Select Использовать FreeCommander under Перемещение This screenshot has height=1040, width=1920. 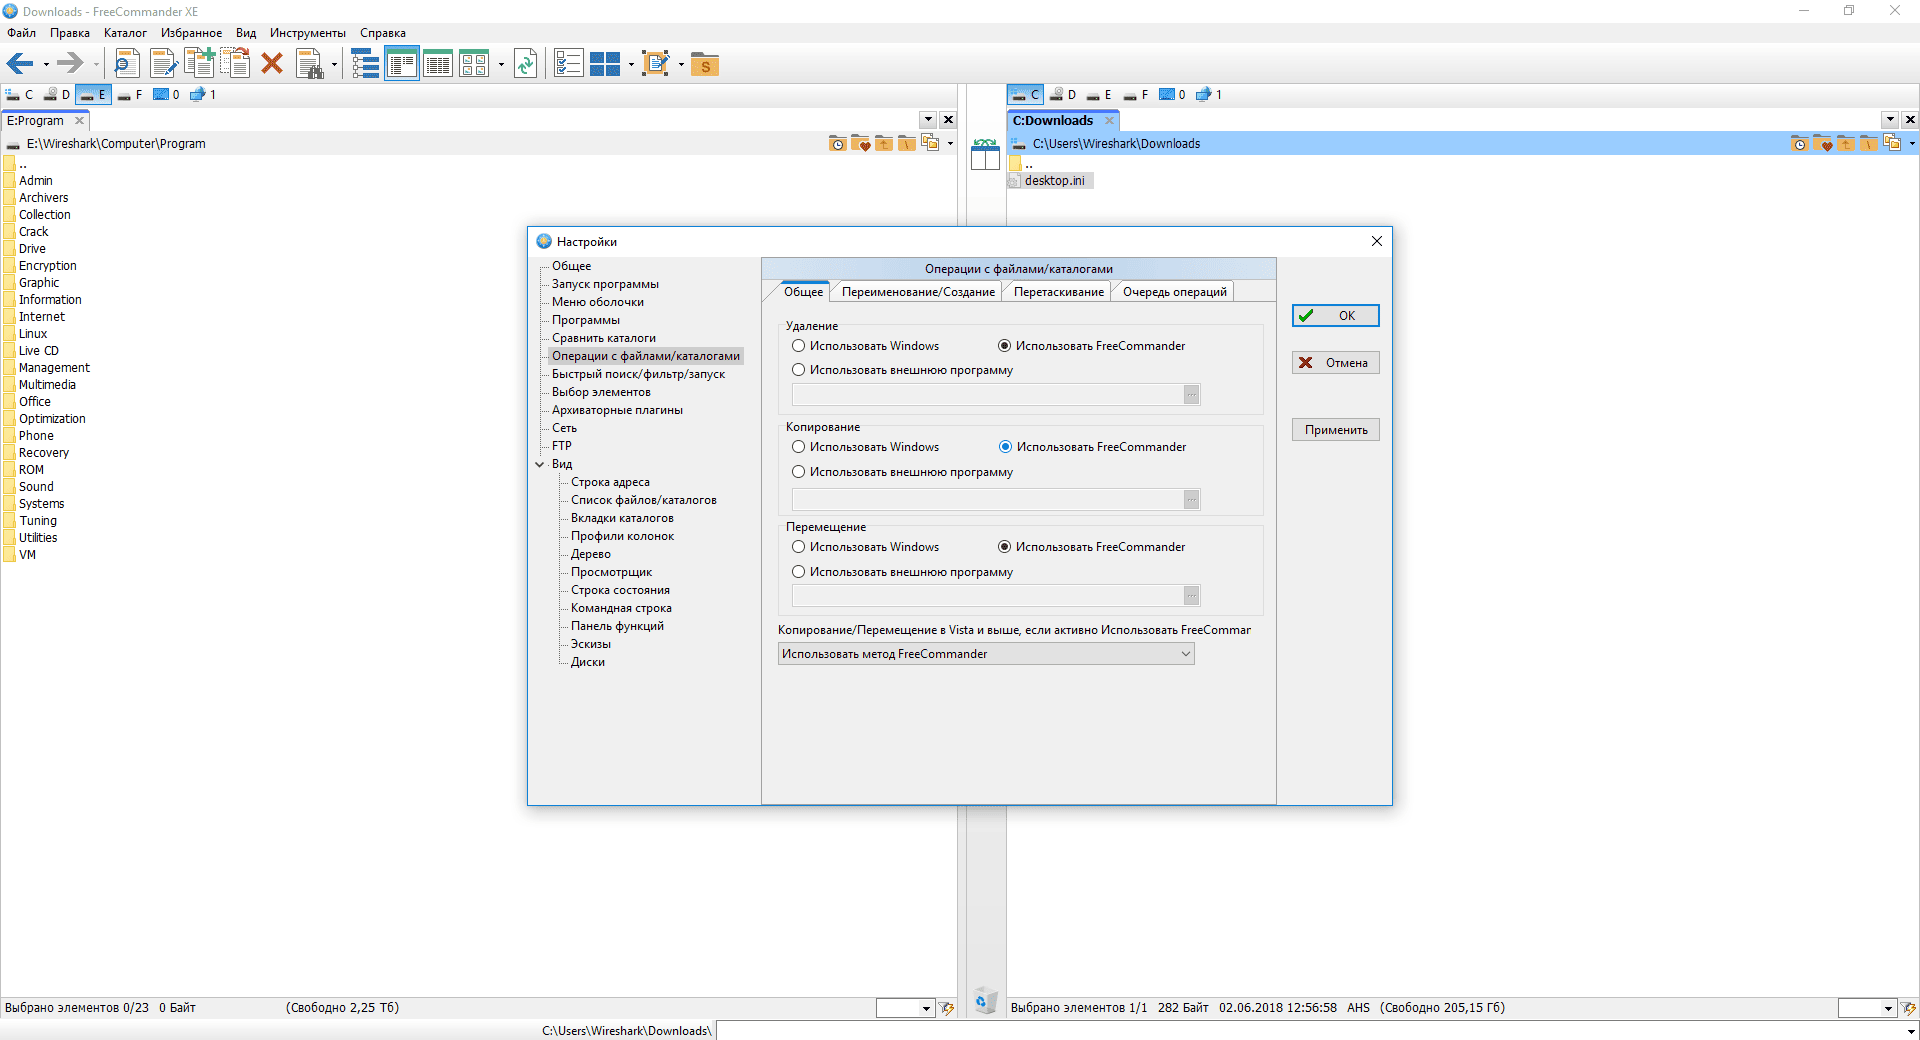tap(1092, 547)
